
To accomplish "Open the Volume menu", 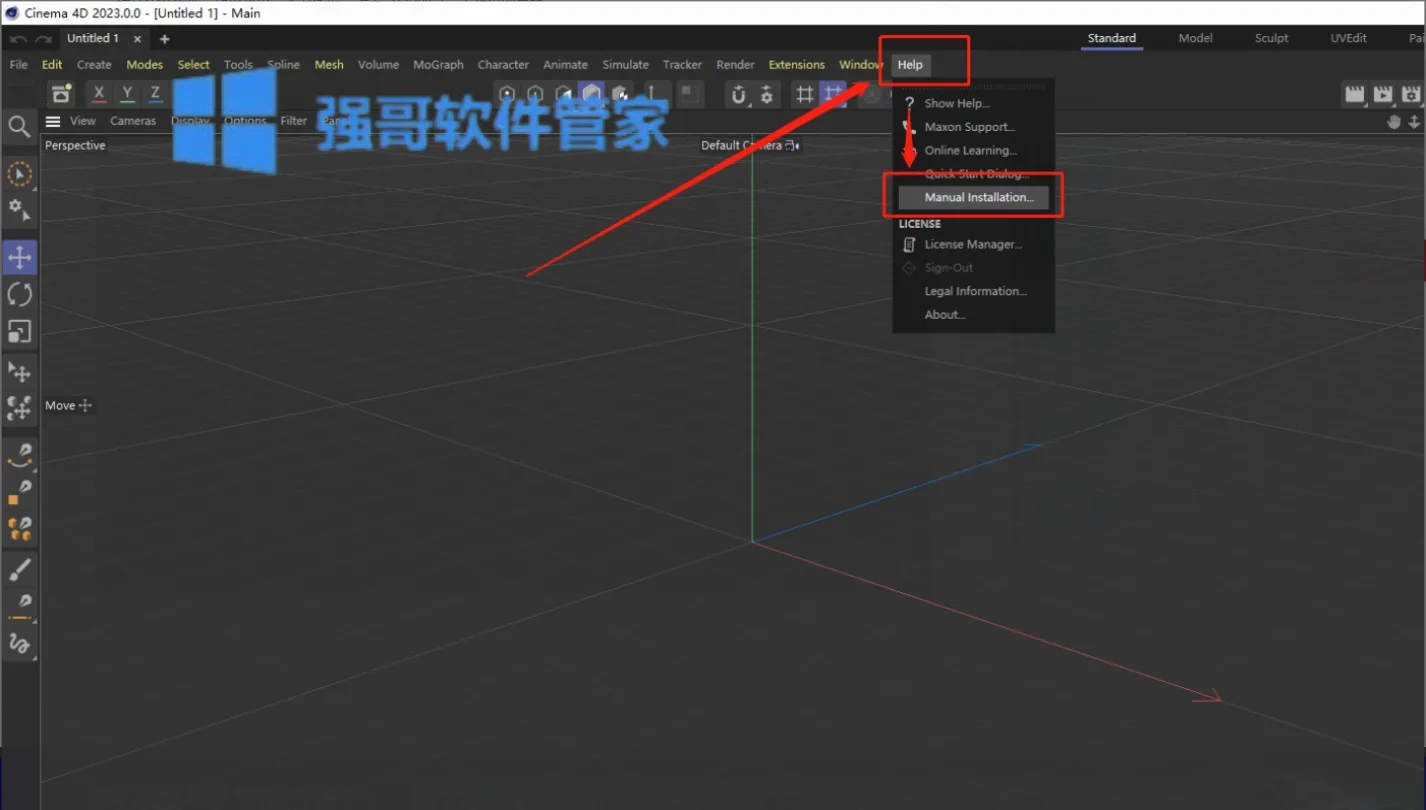I will coord(378,65).
